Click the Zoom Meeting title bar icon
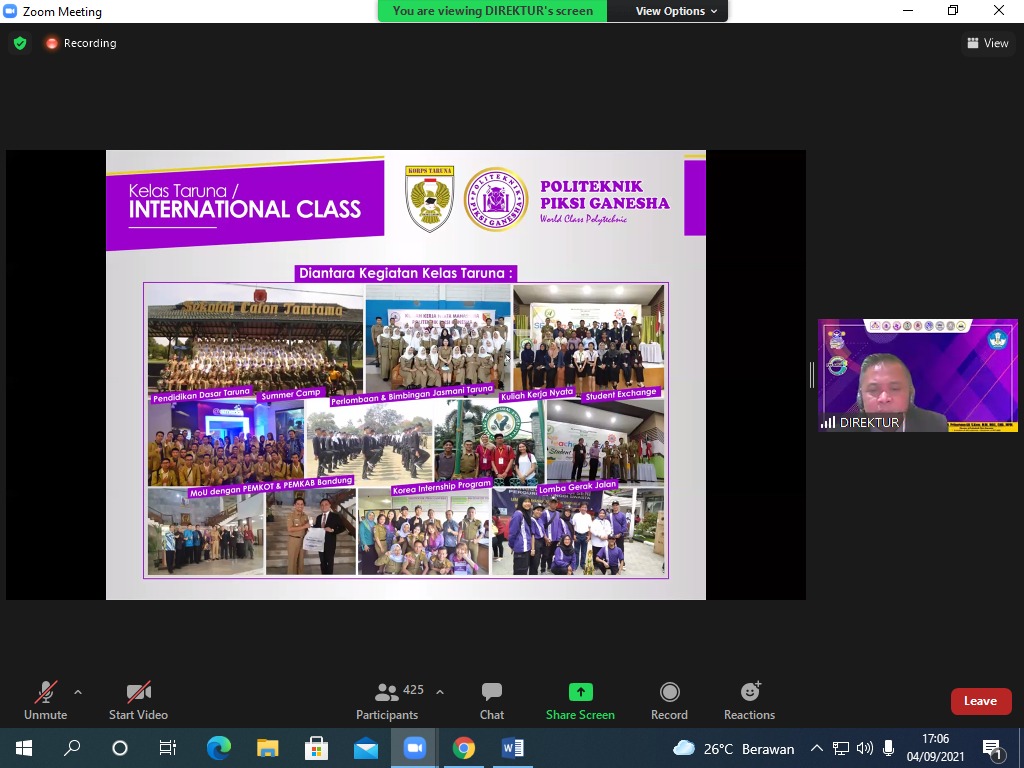This screenshot has height=768, width=1024. [10, 11]
